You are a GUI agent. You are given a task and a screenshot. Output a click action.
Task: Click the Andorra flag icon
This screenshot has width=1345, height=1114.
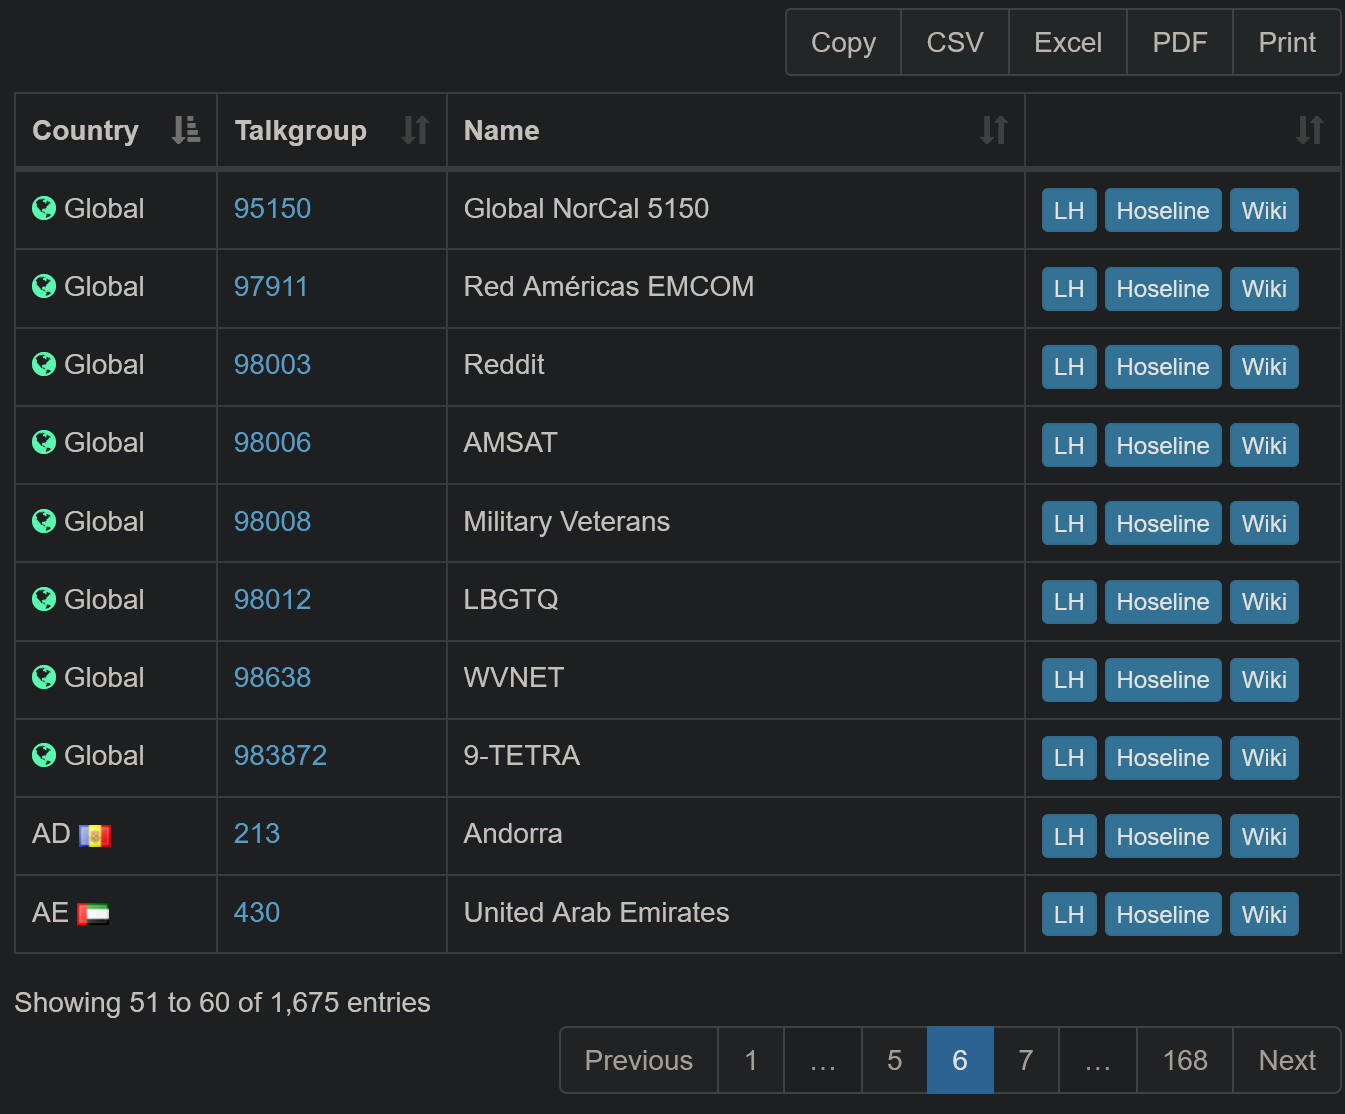click(95, 836)
